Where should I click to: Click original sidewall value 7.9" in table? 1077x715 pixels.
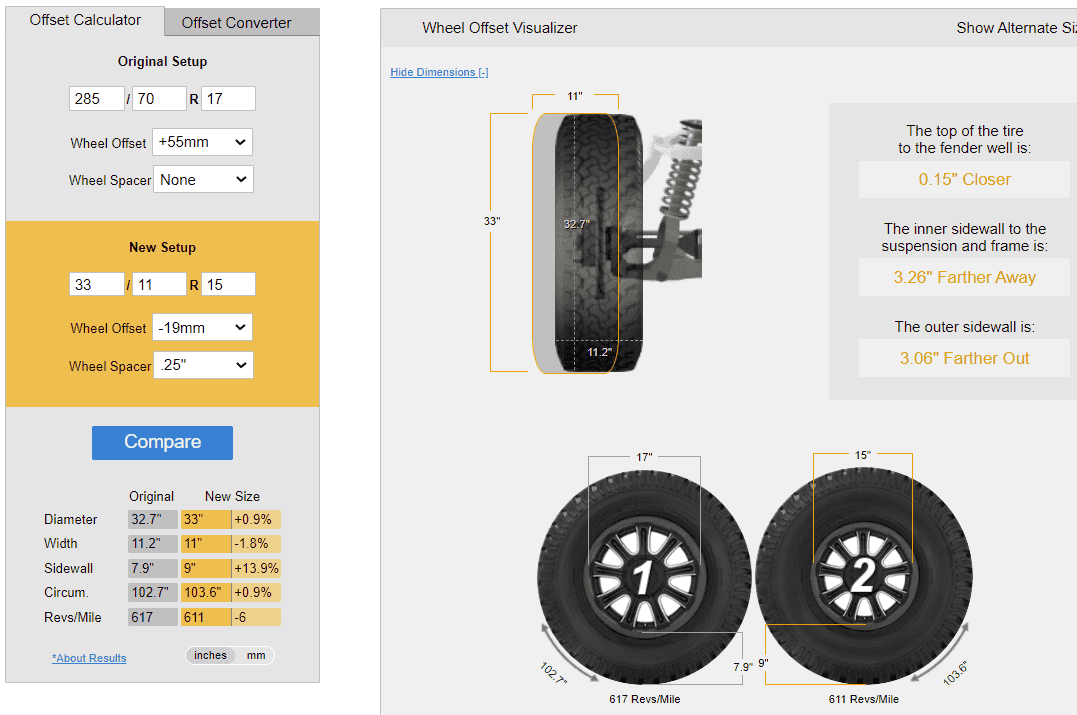tap(152, 568)
